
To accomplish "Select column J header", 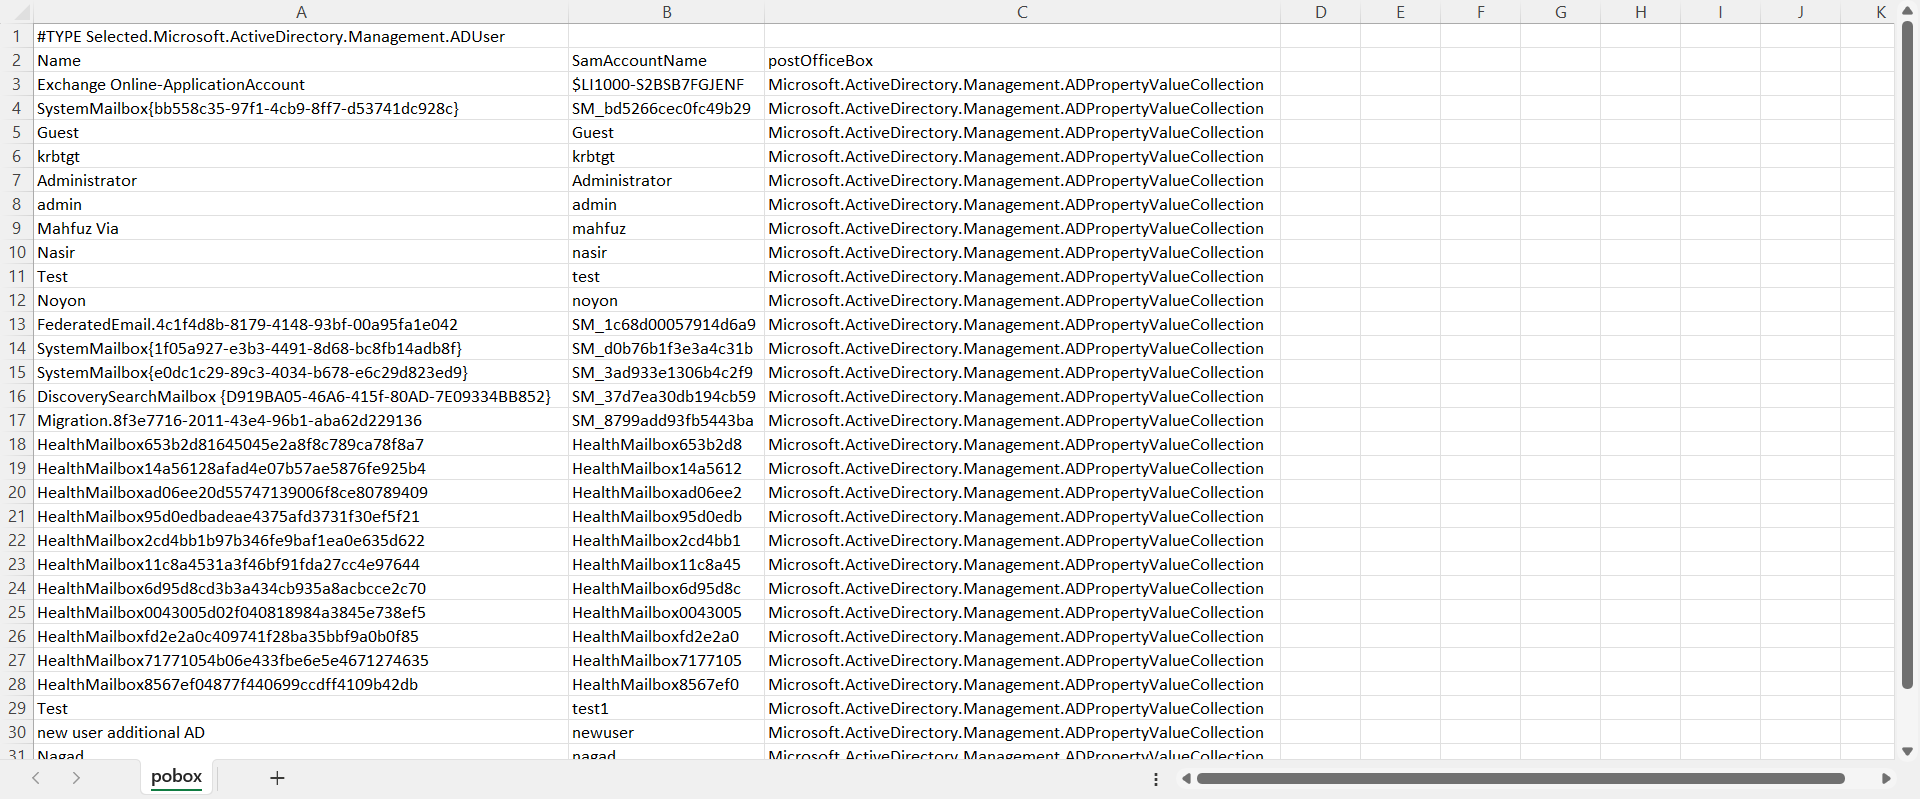I will (1800, 12).
